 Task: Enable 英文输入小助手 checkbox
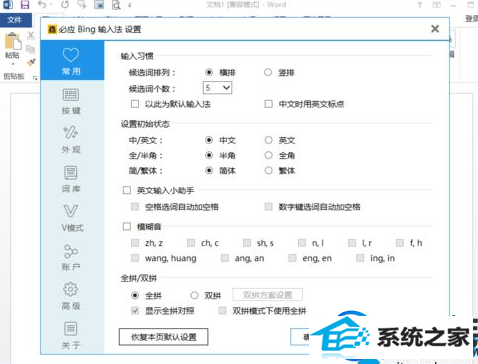tap(127, 190)
